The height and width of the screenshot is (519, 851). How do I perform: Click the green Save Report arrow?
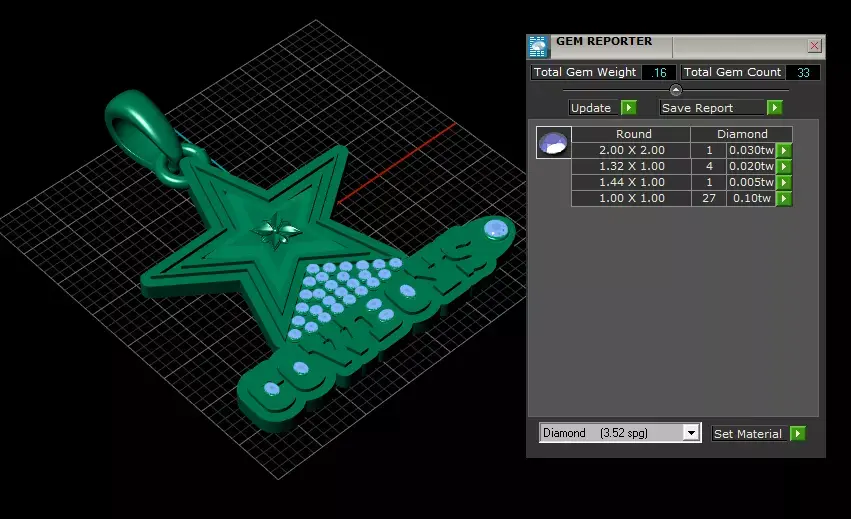[774, 107]
